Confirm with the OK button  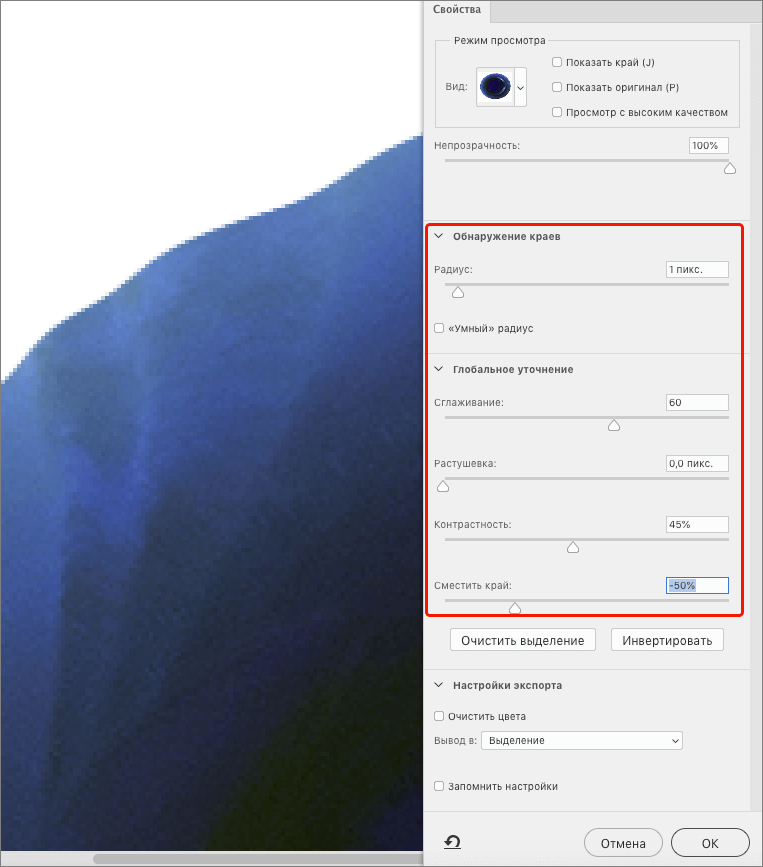[x=710, y=843]
